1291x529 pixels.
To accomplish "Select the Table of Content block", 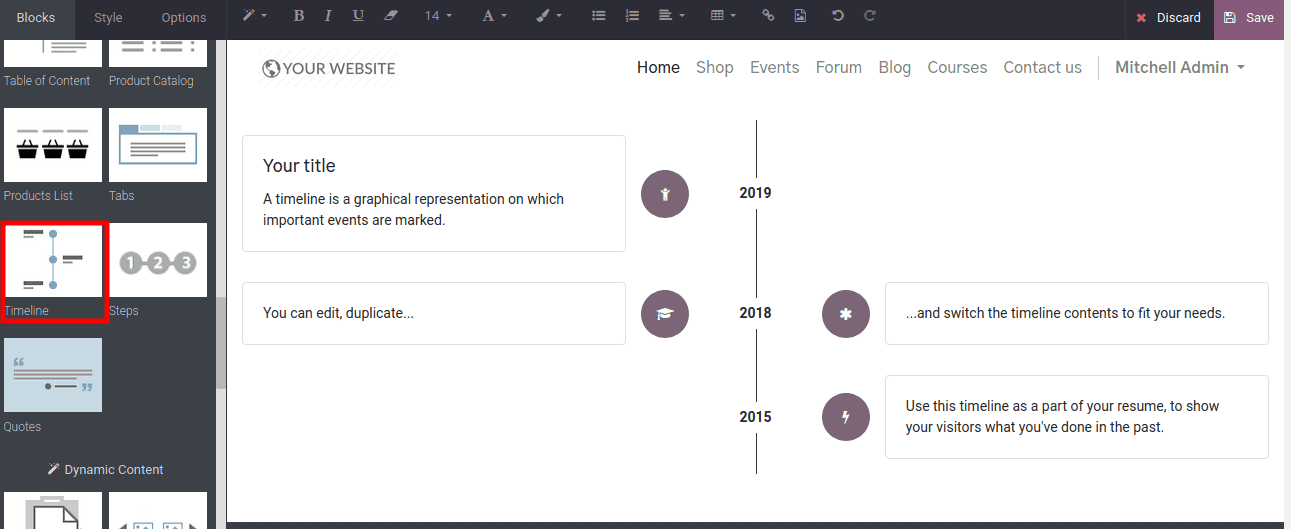I will click(52, 64).
